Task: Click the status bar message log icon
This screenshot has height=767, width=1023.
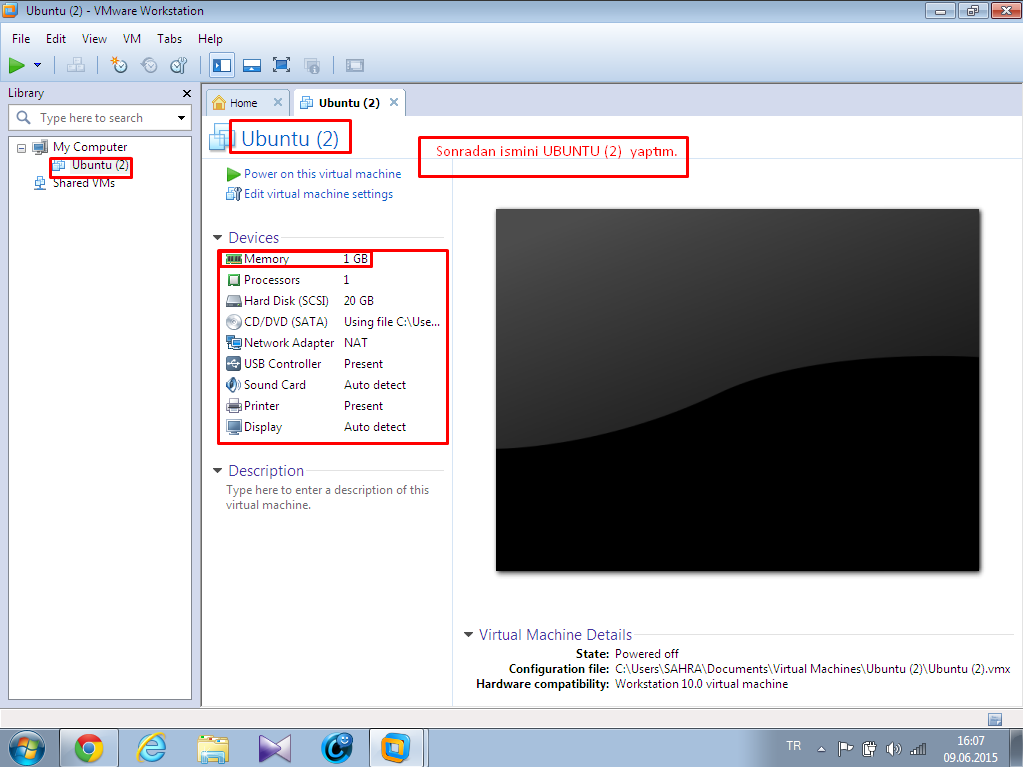Action: tap(995, 719)
